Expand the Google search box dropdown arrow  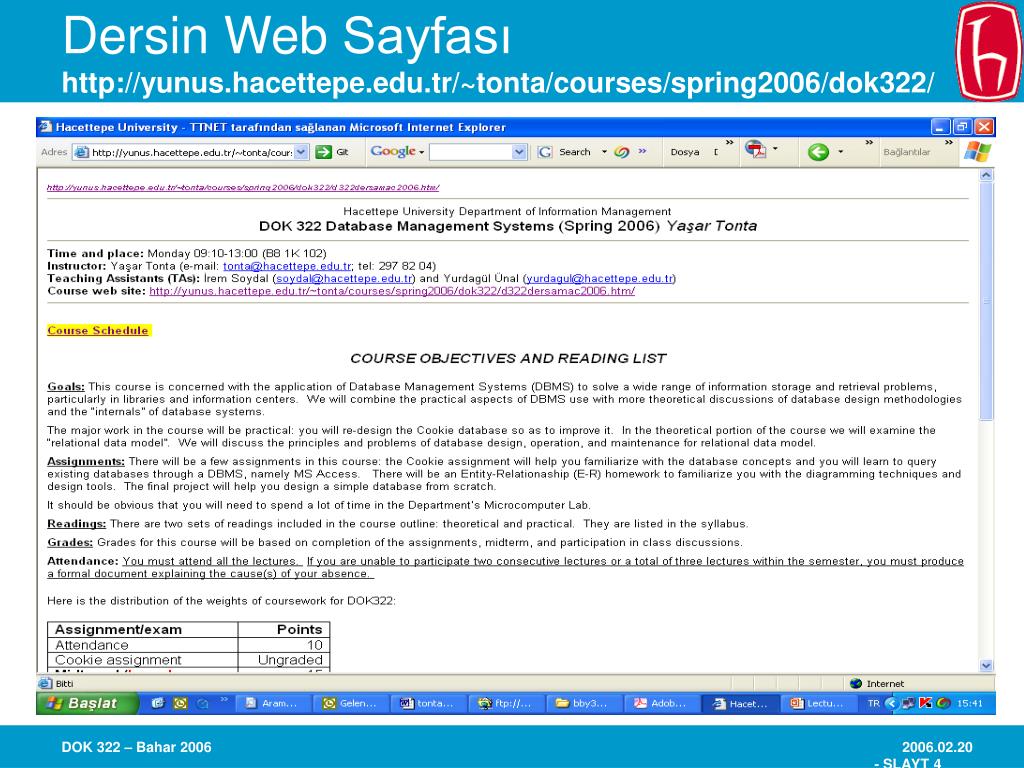pyautogui.click(x=519, y=152)
